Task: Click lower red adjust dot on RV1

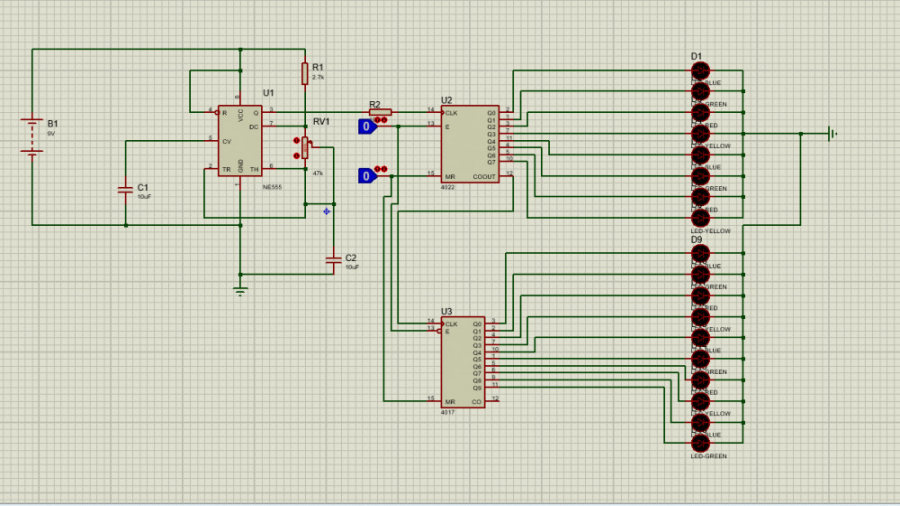Action: [x=296, y=155]
